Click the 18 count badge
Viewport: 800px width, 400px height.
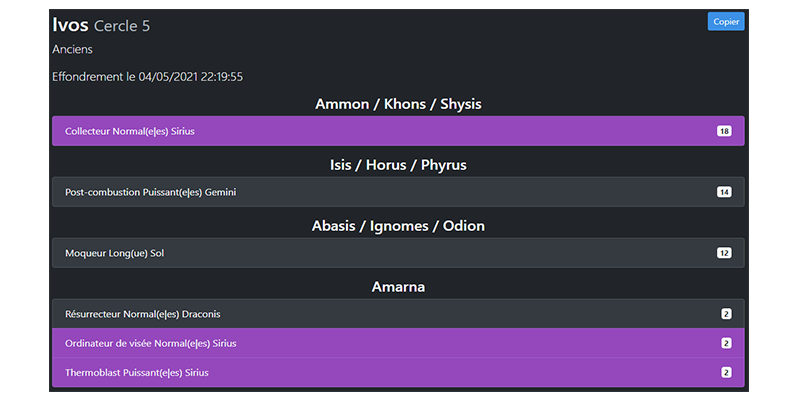[x=724, y=131]
